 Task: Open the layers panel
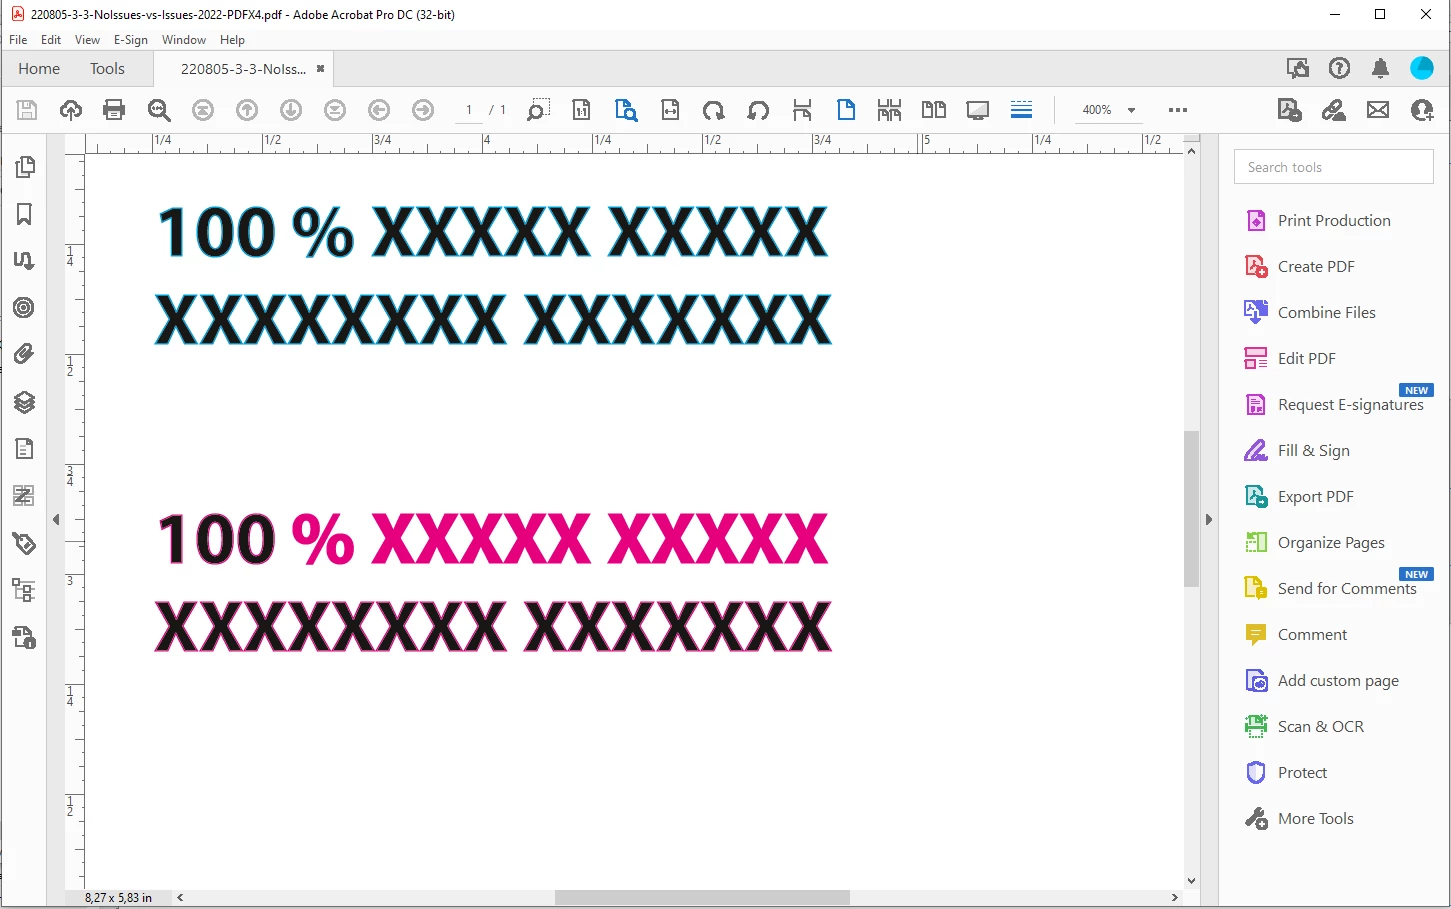25,402
